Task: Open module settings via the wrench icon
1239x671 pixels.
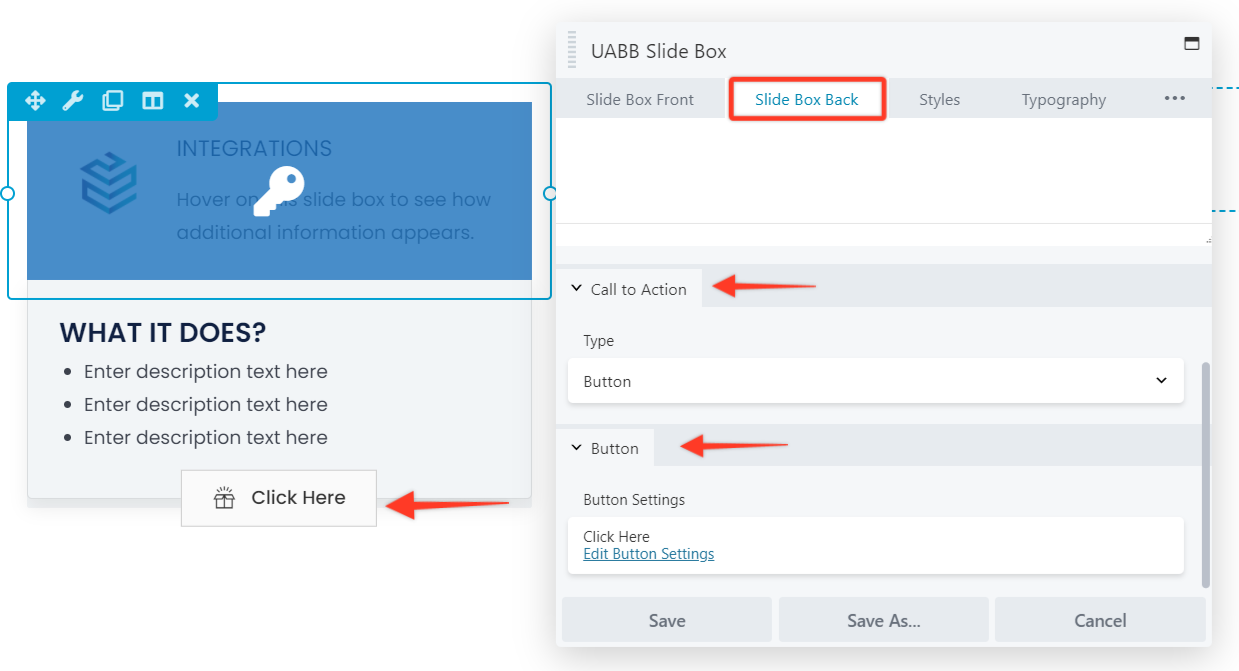Action: (73, 101)
